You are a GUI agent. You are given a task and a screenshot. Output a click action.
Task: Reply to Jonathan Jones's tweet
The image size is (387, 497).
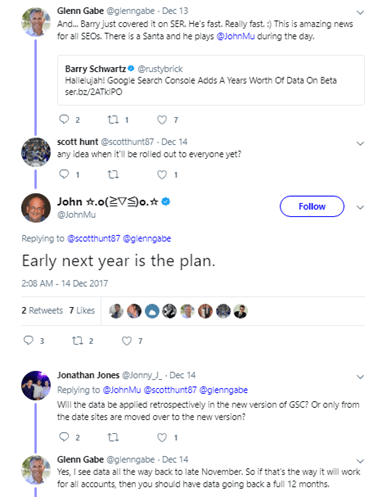[64, 437]
